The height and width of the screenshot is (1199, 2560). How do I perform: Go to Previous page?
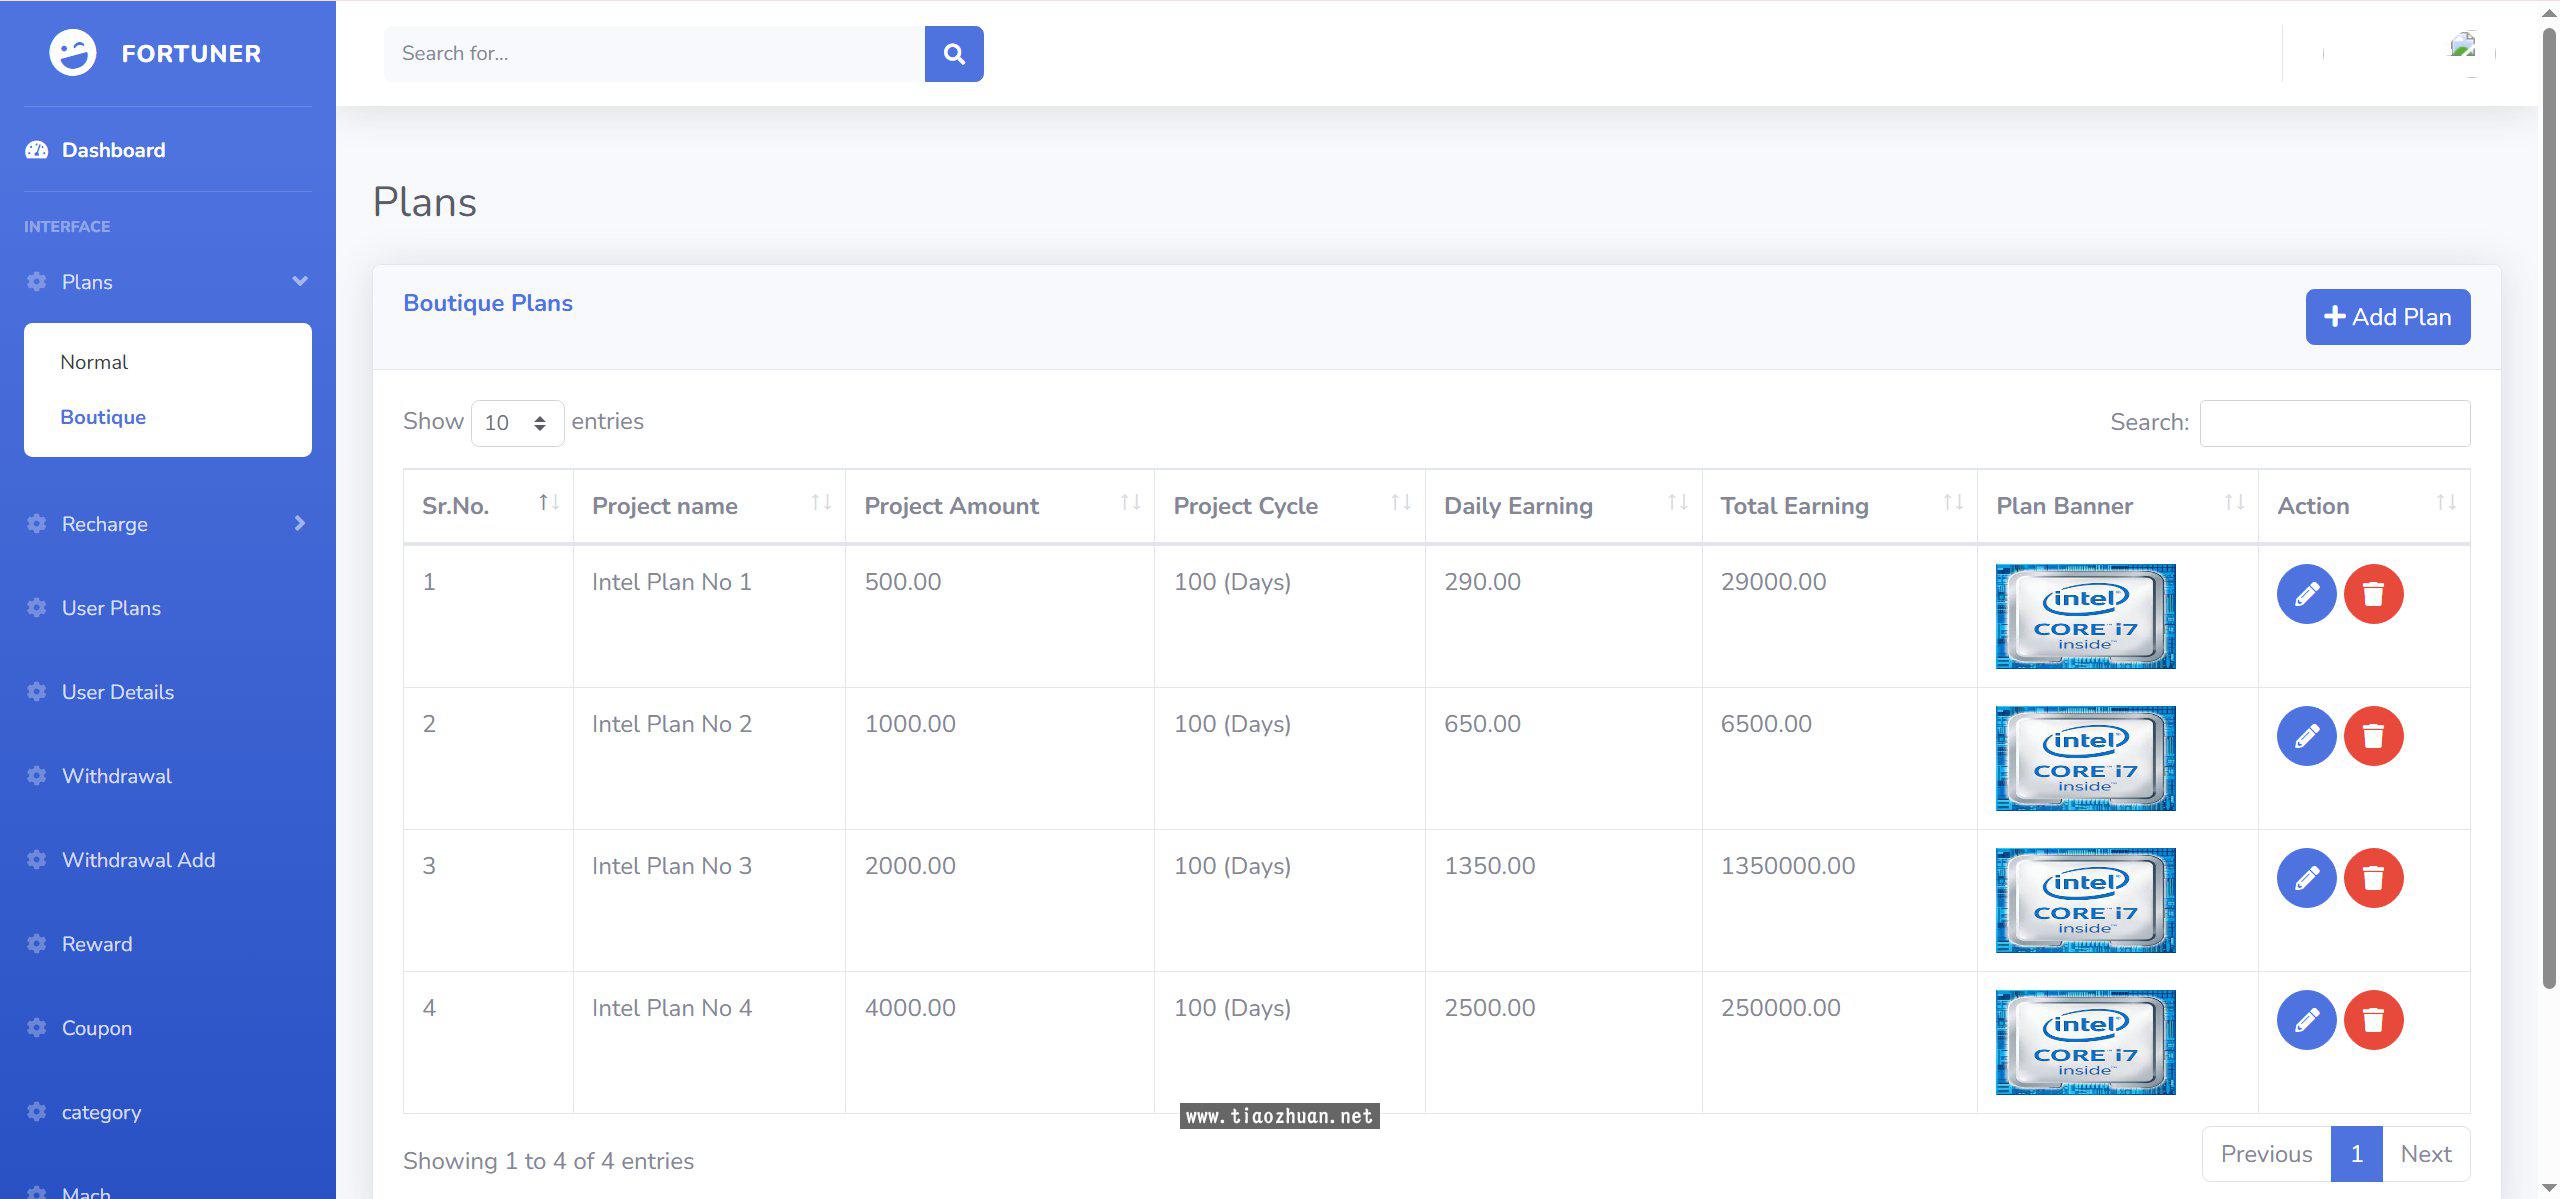click(2266, 1154)
